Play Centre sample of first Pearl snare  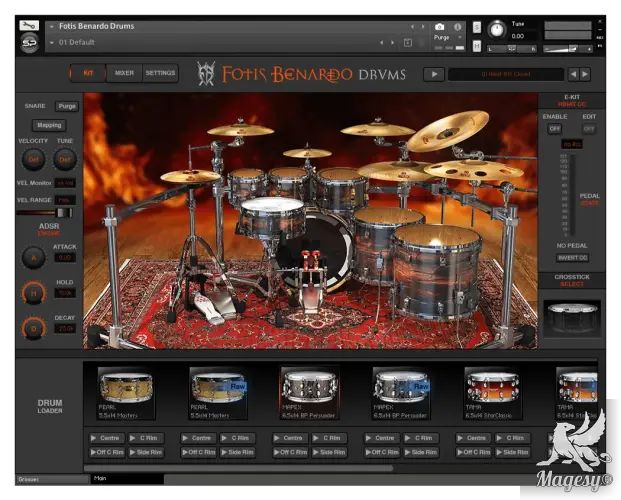[x=106, y=438]
